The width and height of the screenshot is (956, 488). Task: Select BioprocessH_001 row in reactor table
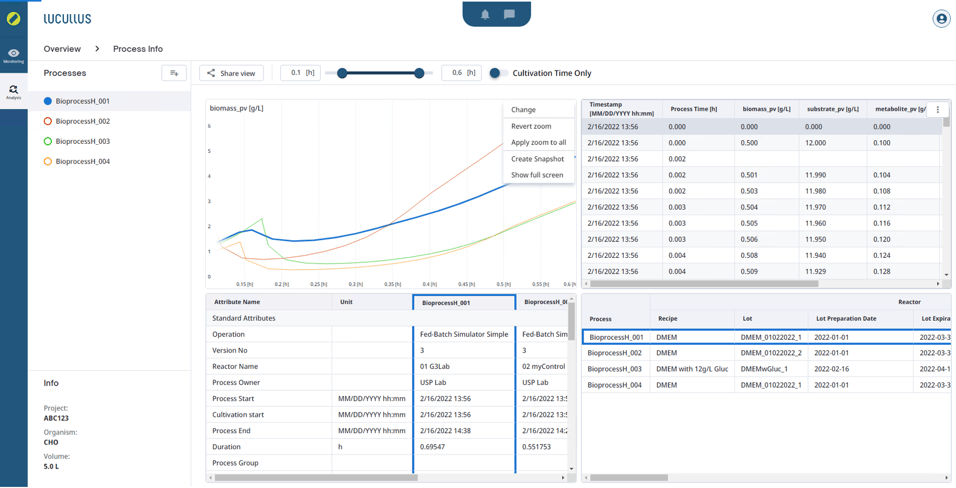pyautogui.click(x=766, y=337)
